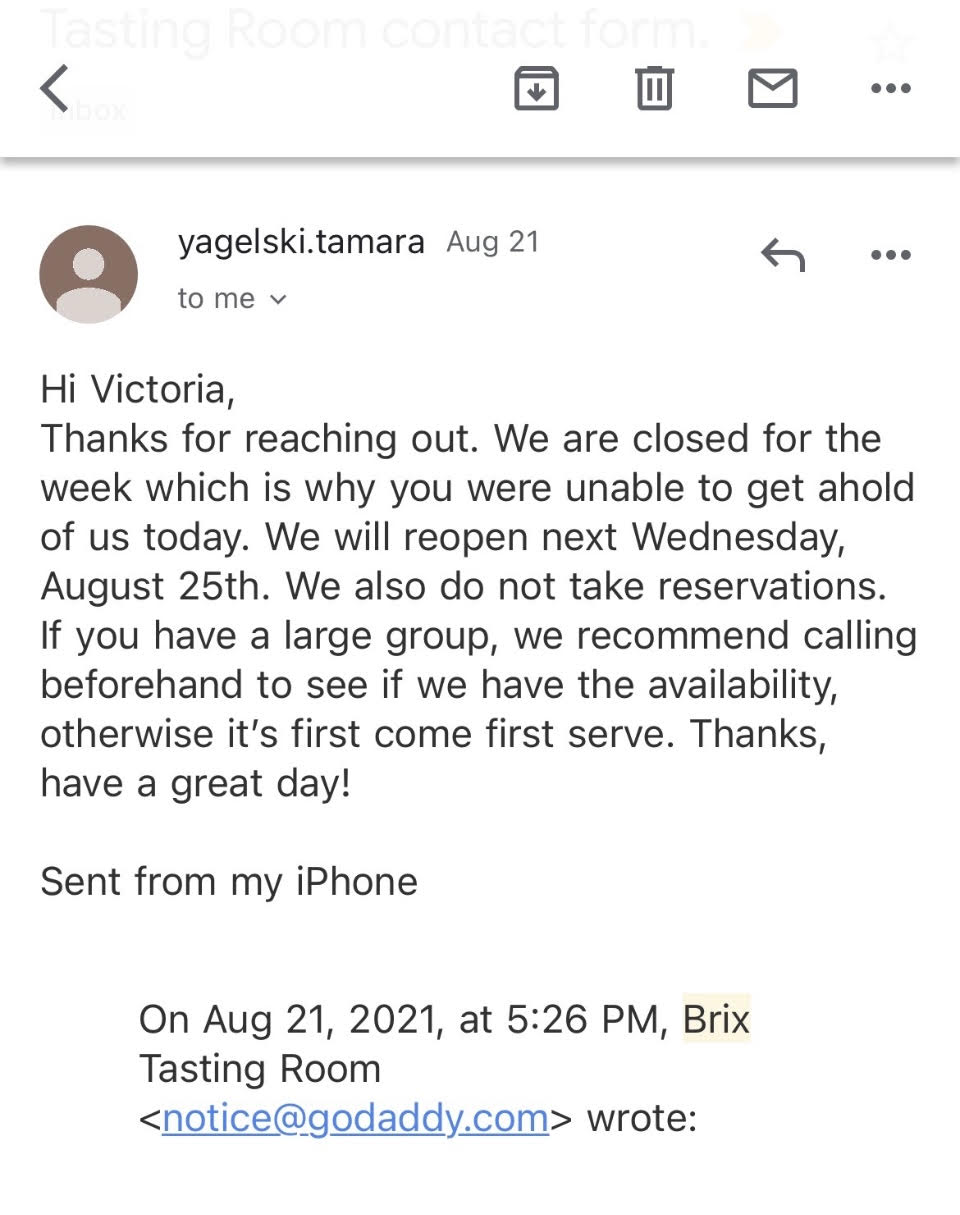Tap the "Aug 21" date beside the sender
The height and width of the screenshot is (1215, 960).
point(492,242)
